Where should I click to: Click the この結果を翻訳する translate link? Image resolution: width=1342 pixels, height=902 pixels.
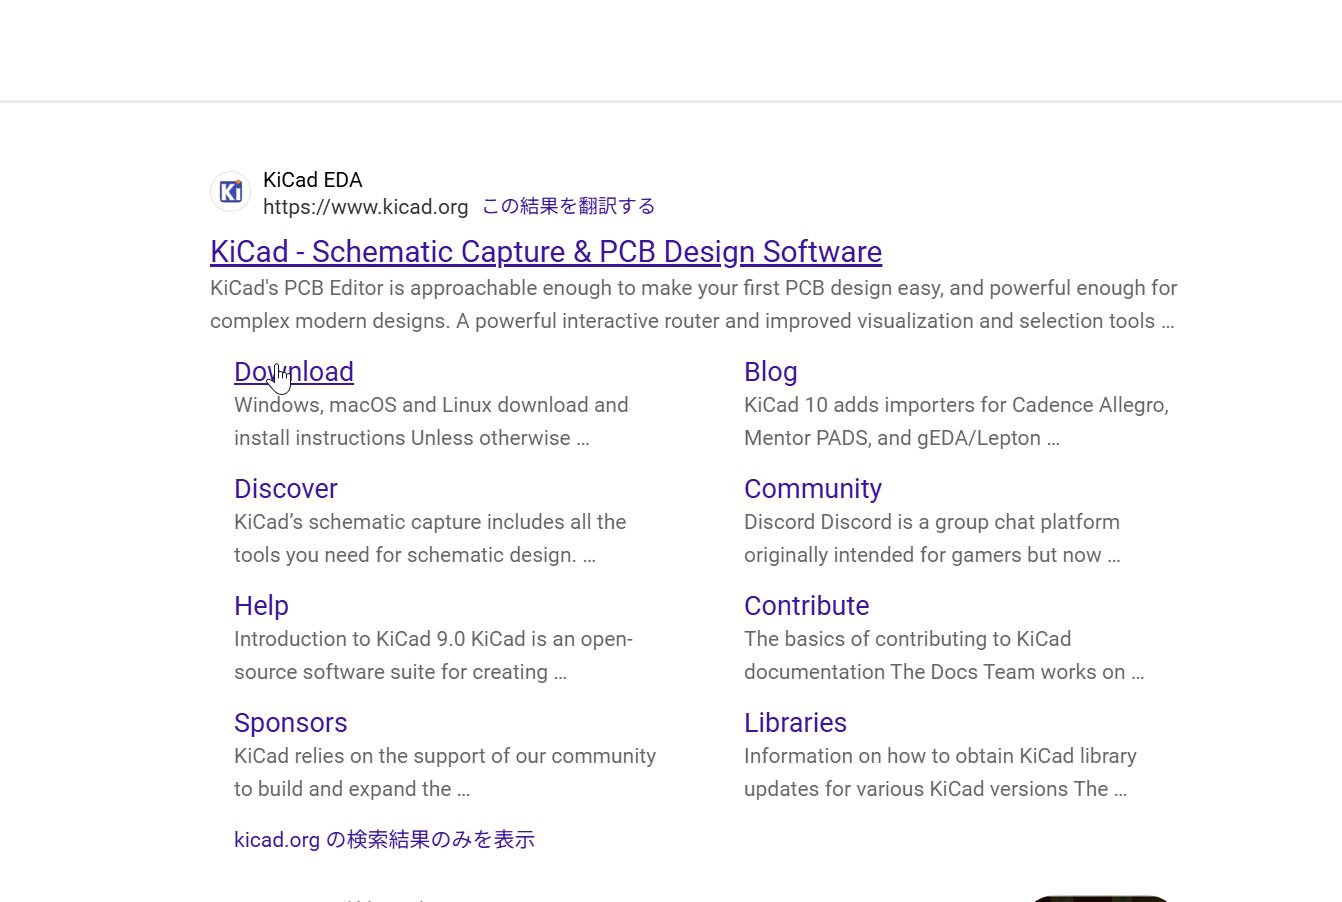(x=567, y=206)
